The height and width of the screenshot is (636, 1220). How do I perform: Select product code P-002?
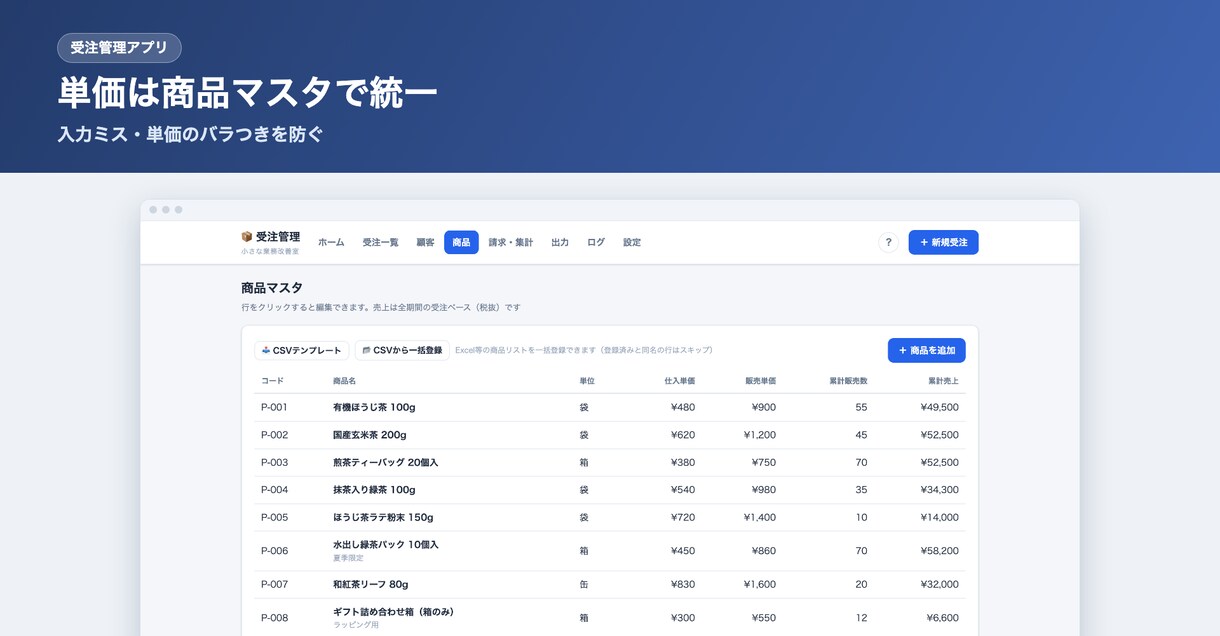(x=274, y=435)
